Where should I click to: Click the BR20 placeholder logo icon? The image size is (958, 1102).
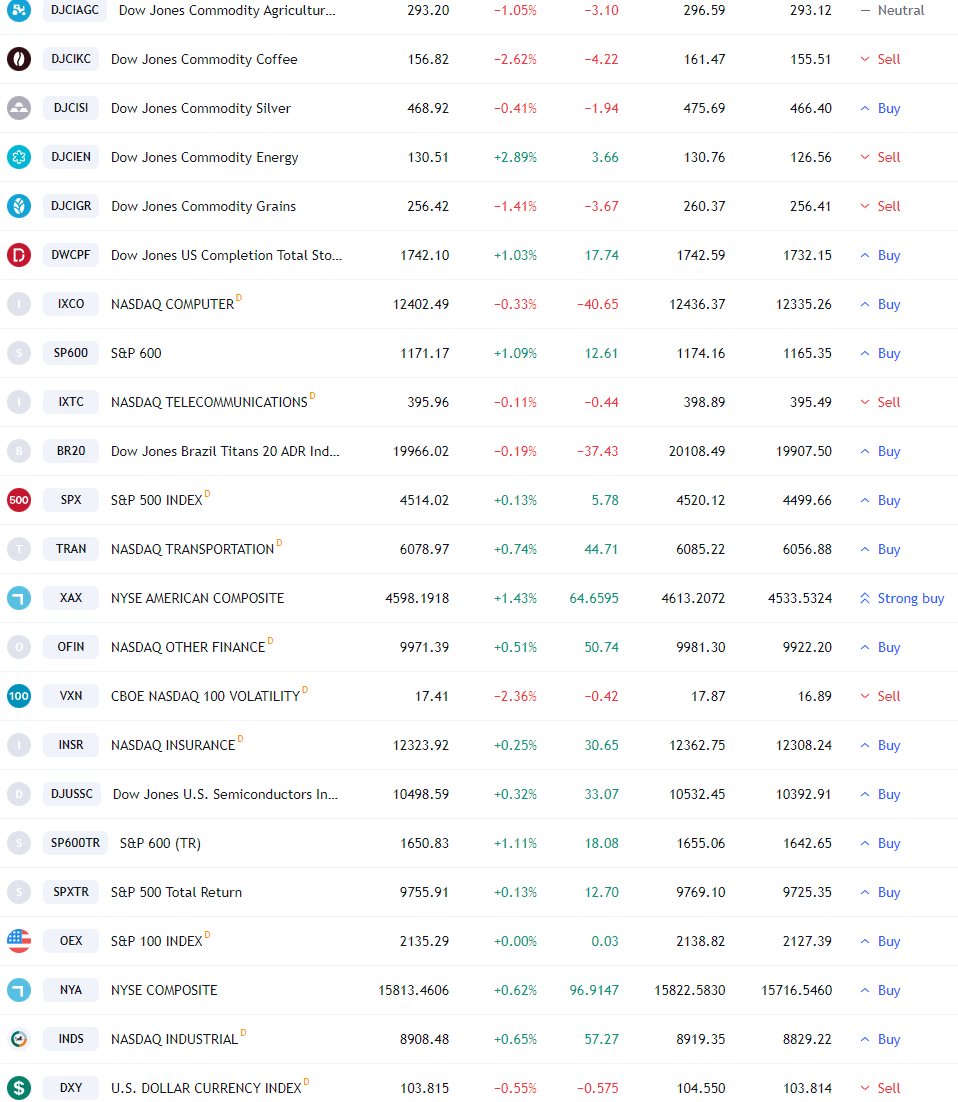(19, 451)
